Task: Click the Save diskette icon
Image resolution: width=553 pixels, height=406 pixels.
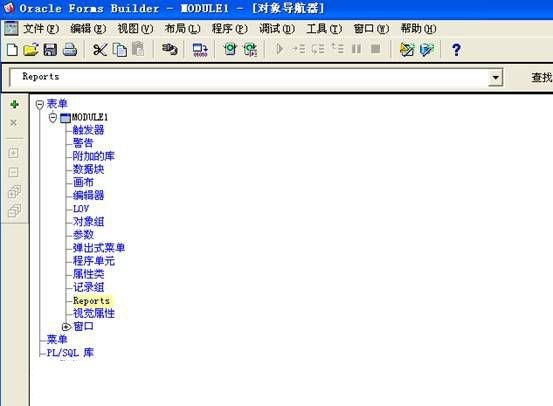Action: [50, 50]
